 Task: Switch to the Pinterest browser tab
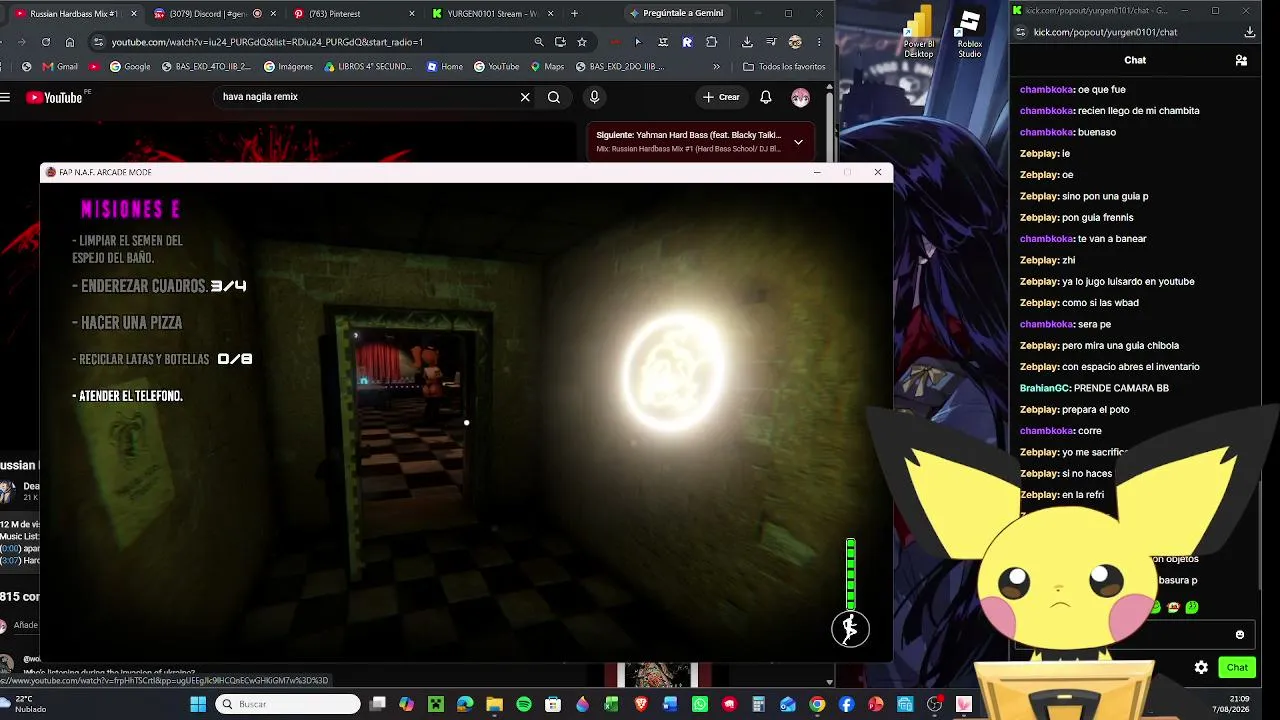pos(354,14)
